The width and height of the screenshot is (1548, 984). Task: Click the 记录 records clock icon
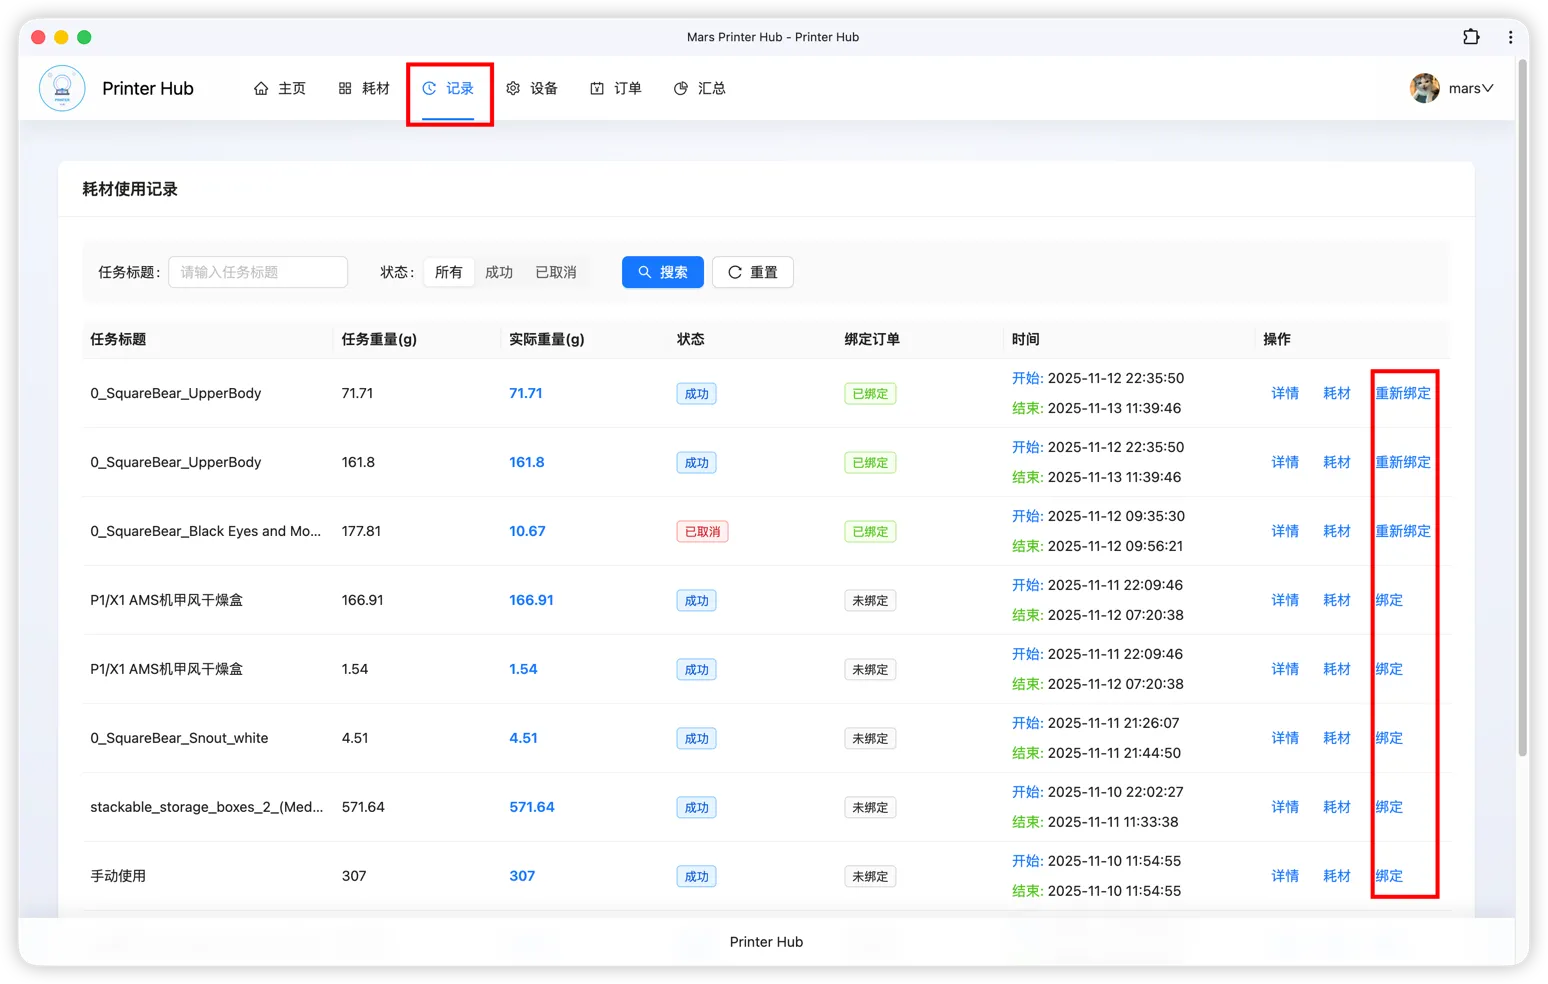(431, 88)
